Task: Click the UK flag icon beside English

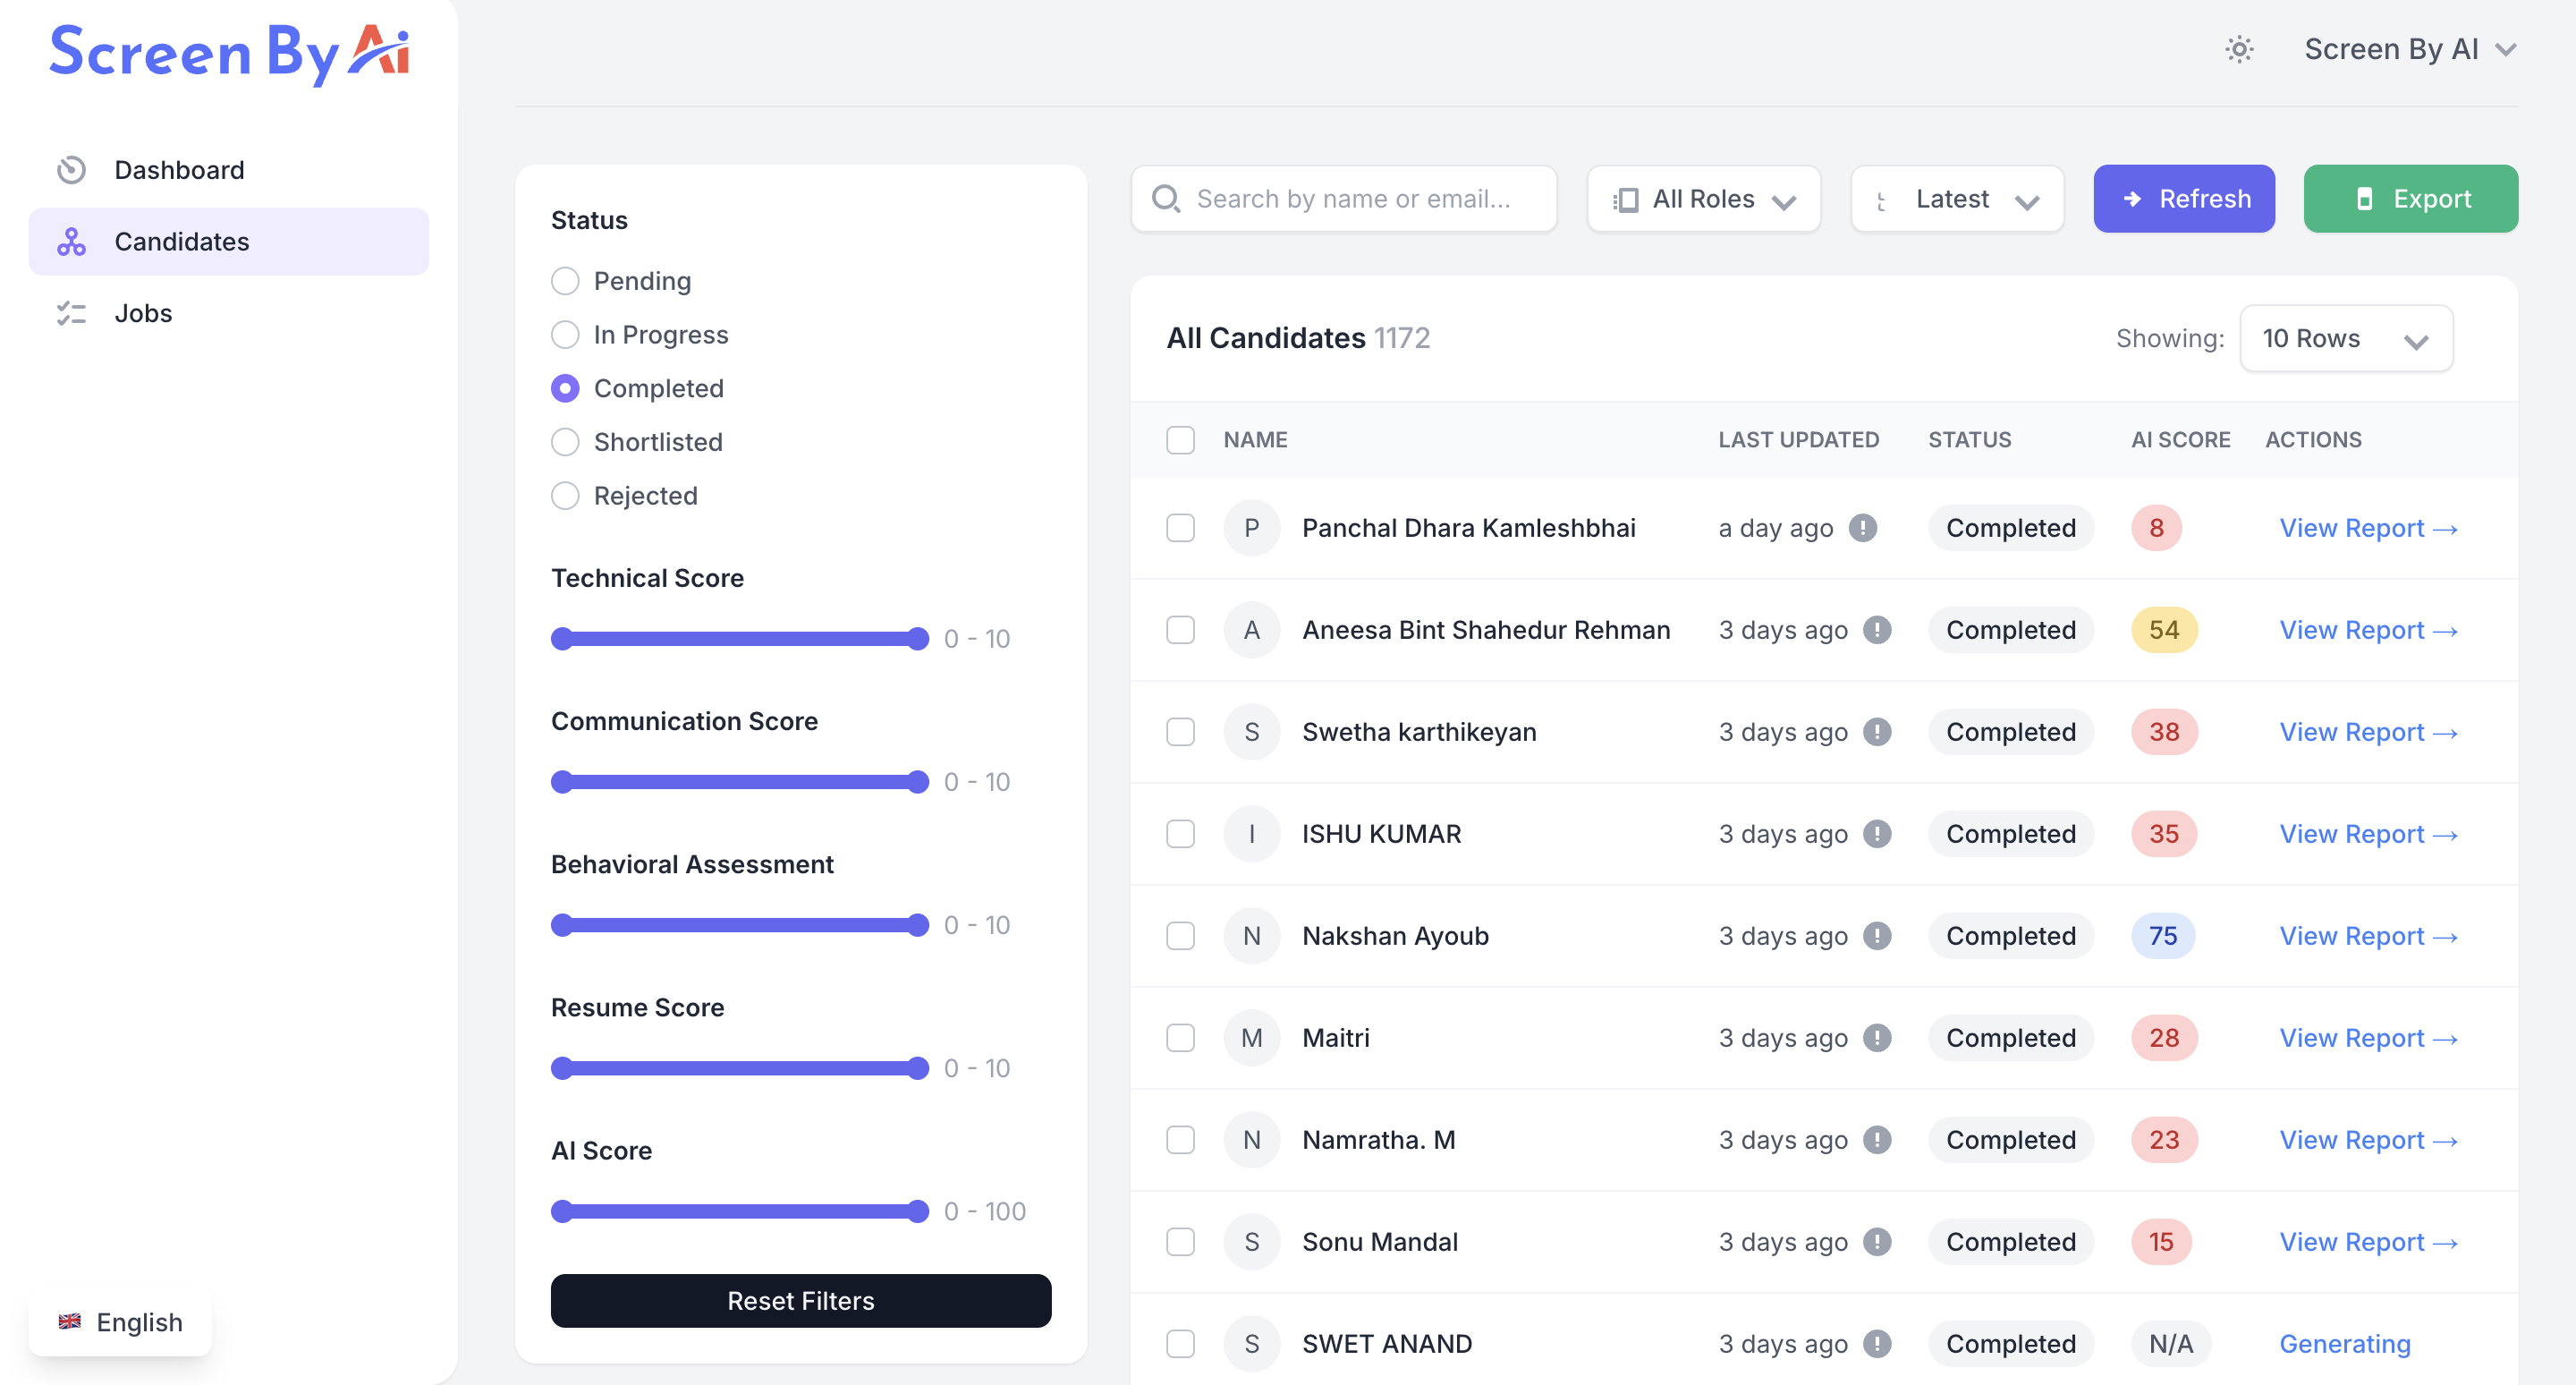Action: coord(70,1321)
